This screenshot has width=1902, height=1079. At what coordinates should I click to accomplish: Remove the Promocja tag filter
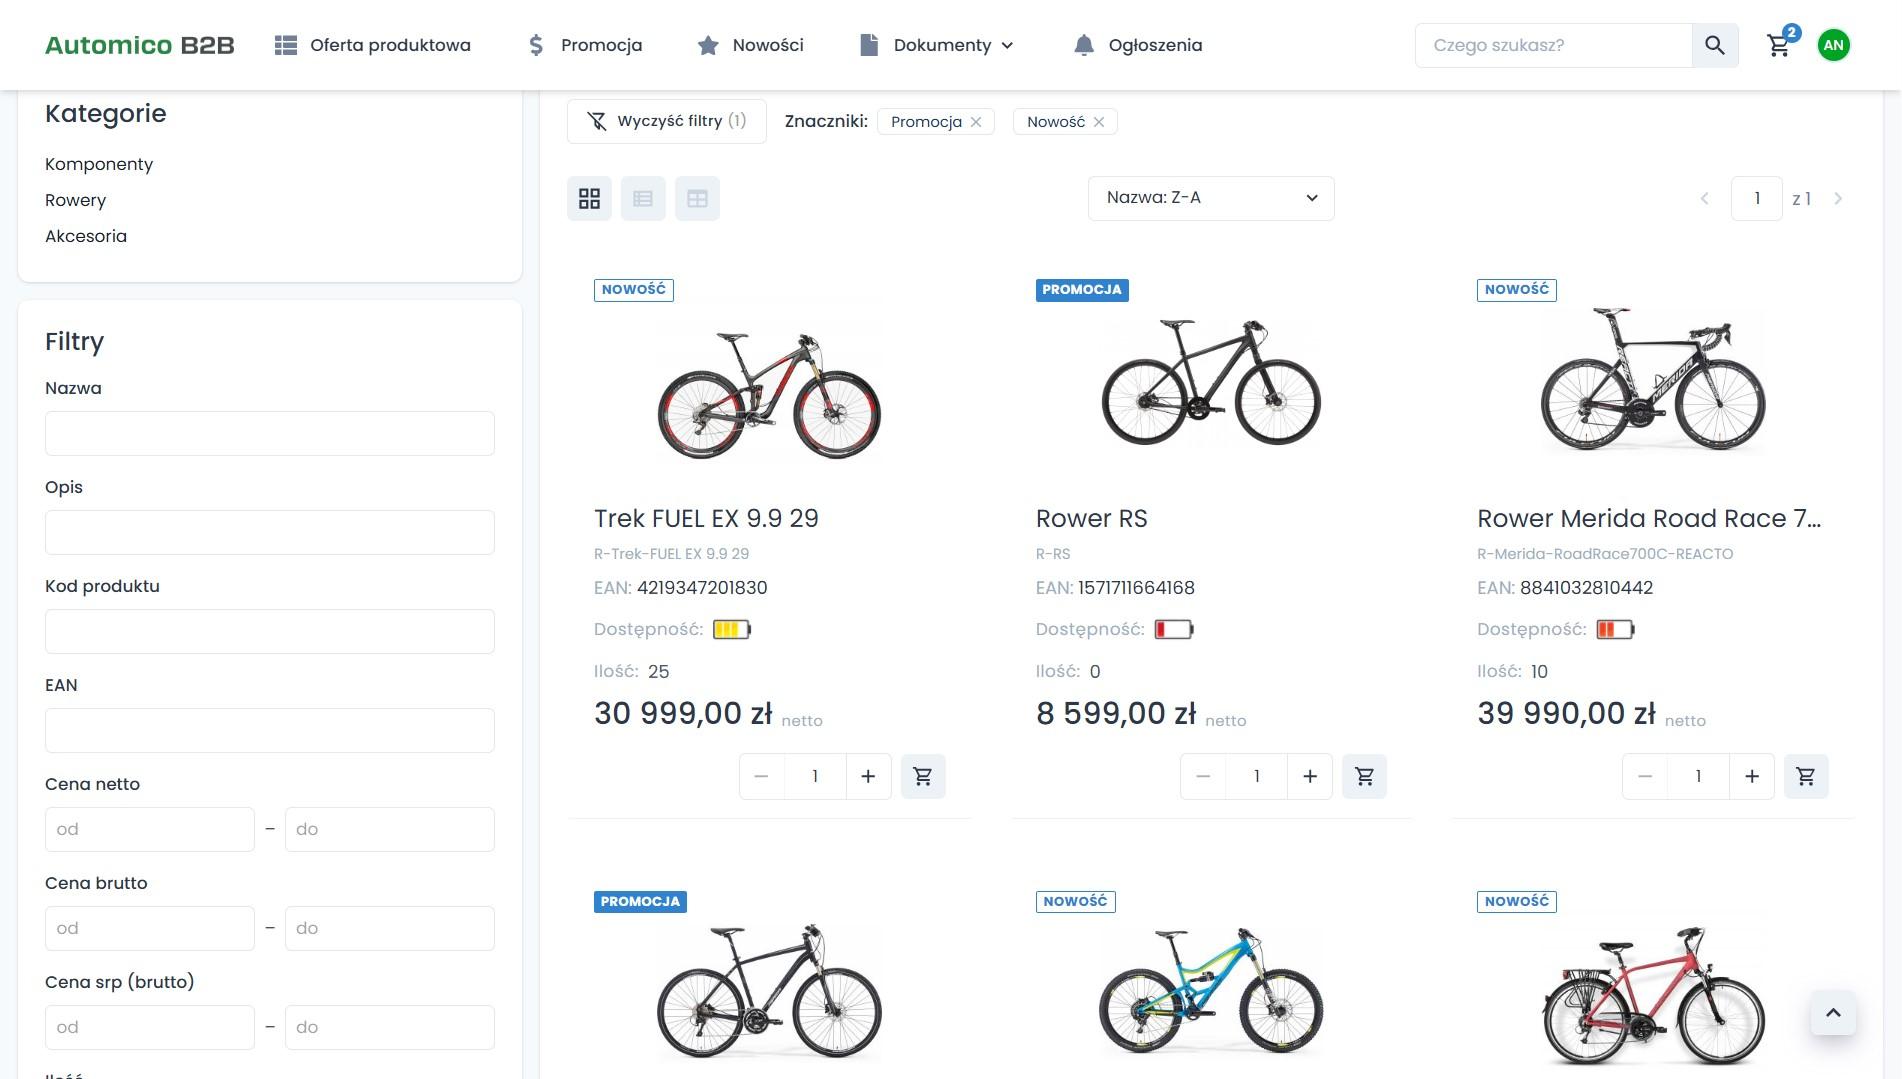(976, 122)
